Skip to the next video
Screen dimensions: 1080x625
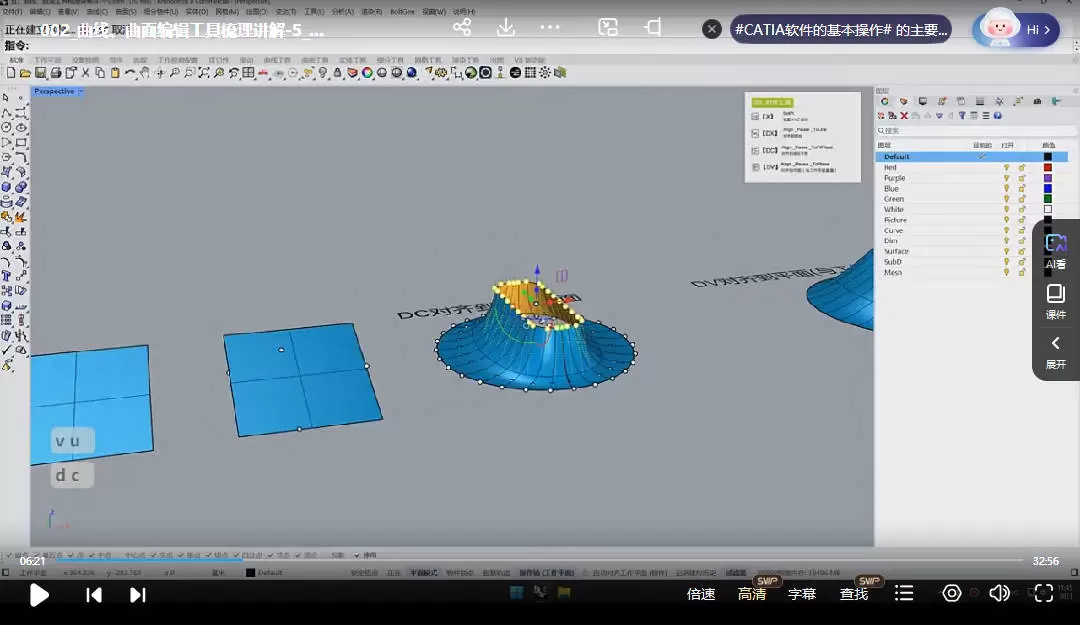coord(138,595)
